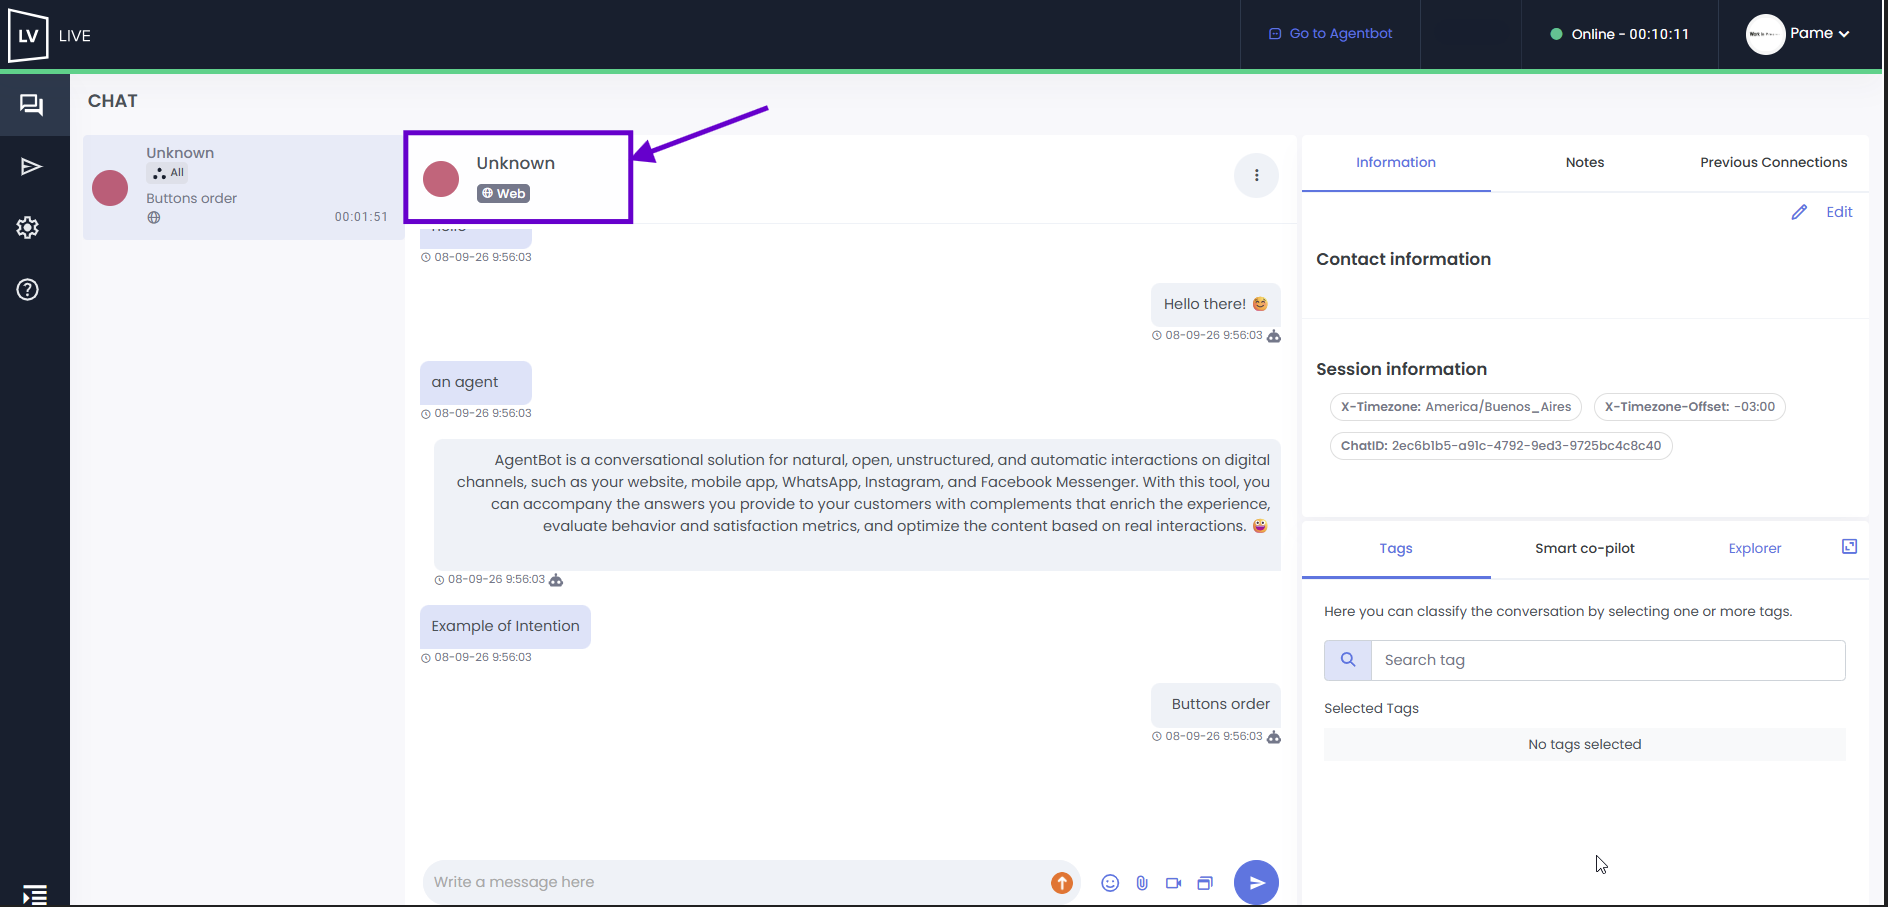Viewport: 1888px width, 907px height.
Task: Switch to the Notes tab
Action: pos(1585,162)
